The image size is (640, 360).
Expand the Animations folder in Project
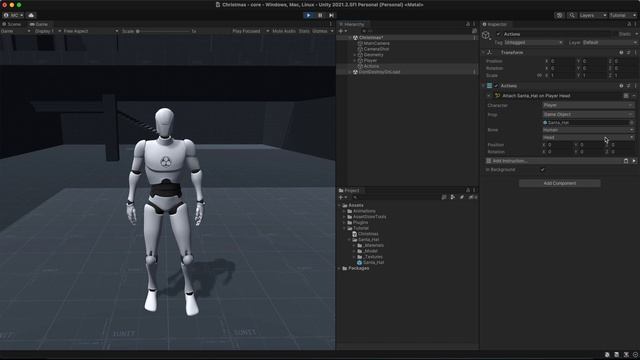click(344, 211)
